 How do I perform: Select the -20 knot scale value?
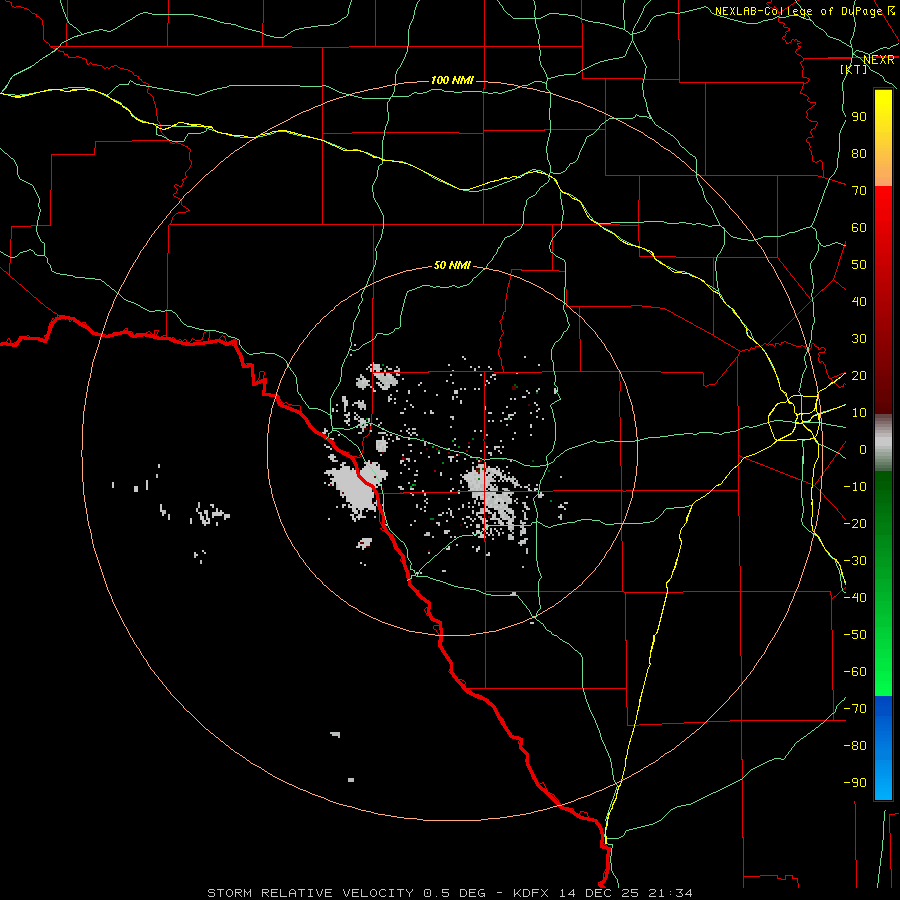(x=855, y=524)
